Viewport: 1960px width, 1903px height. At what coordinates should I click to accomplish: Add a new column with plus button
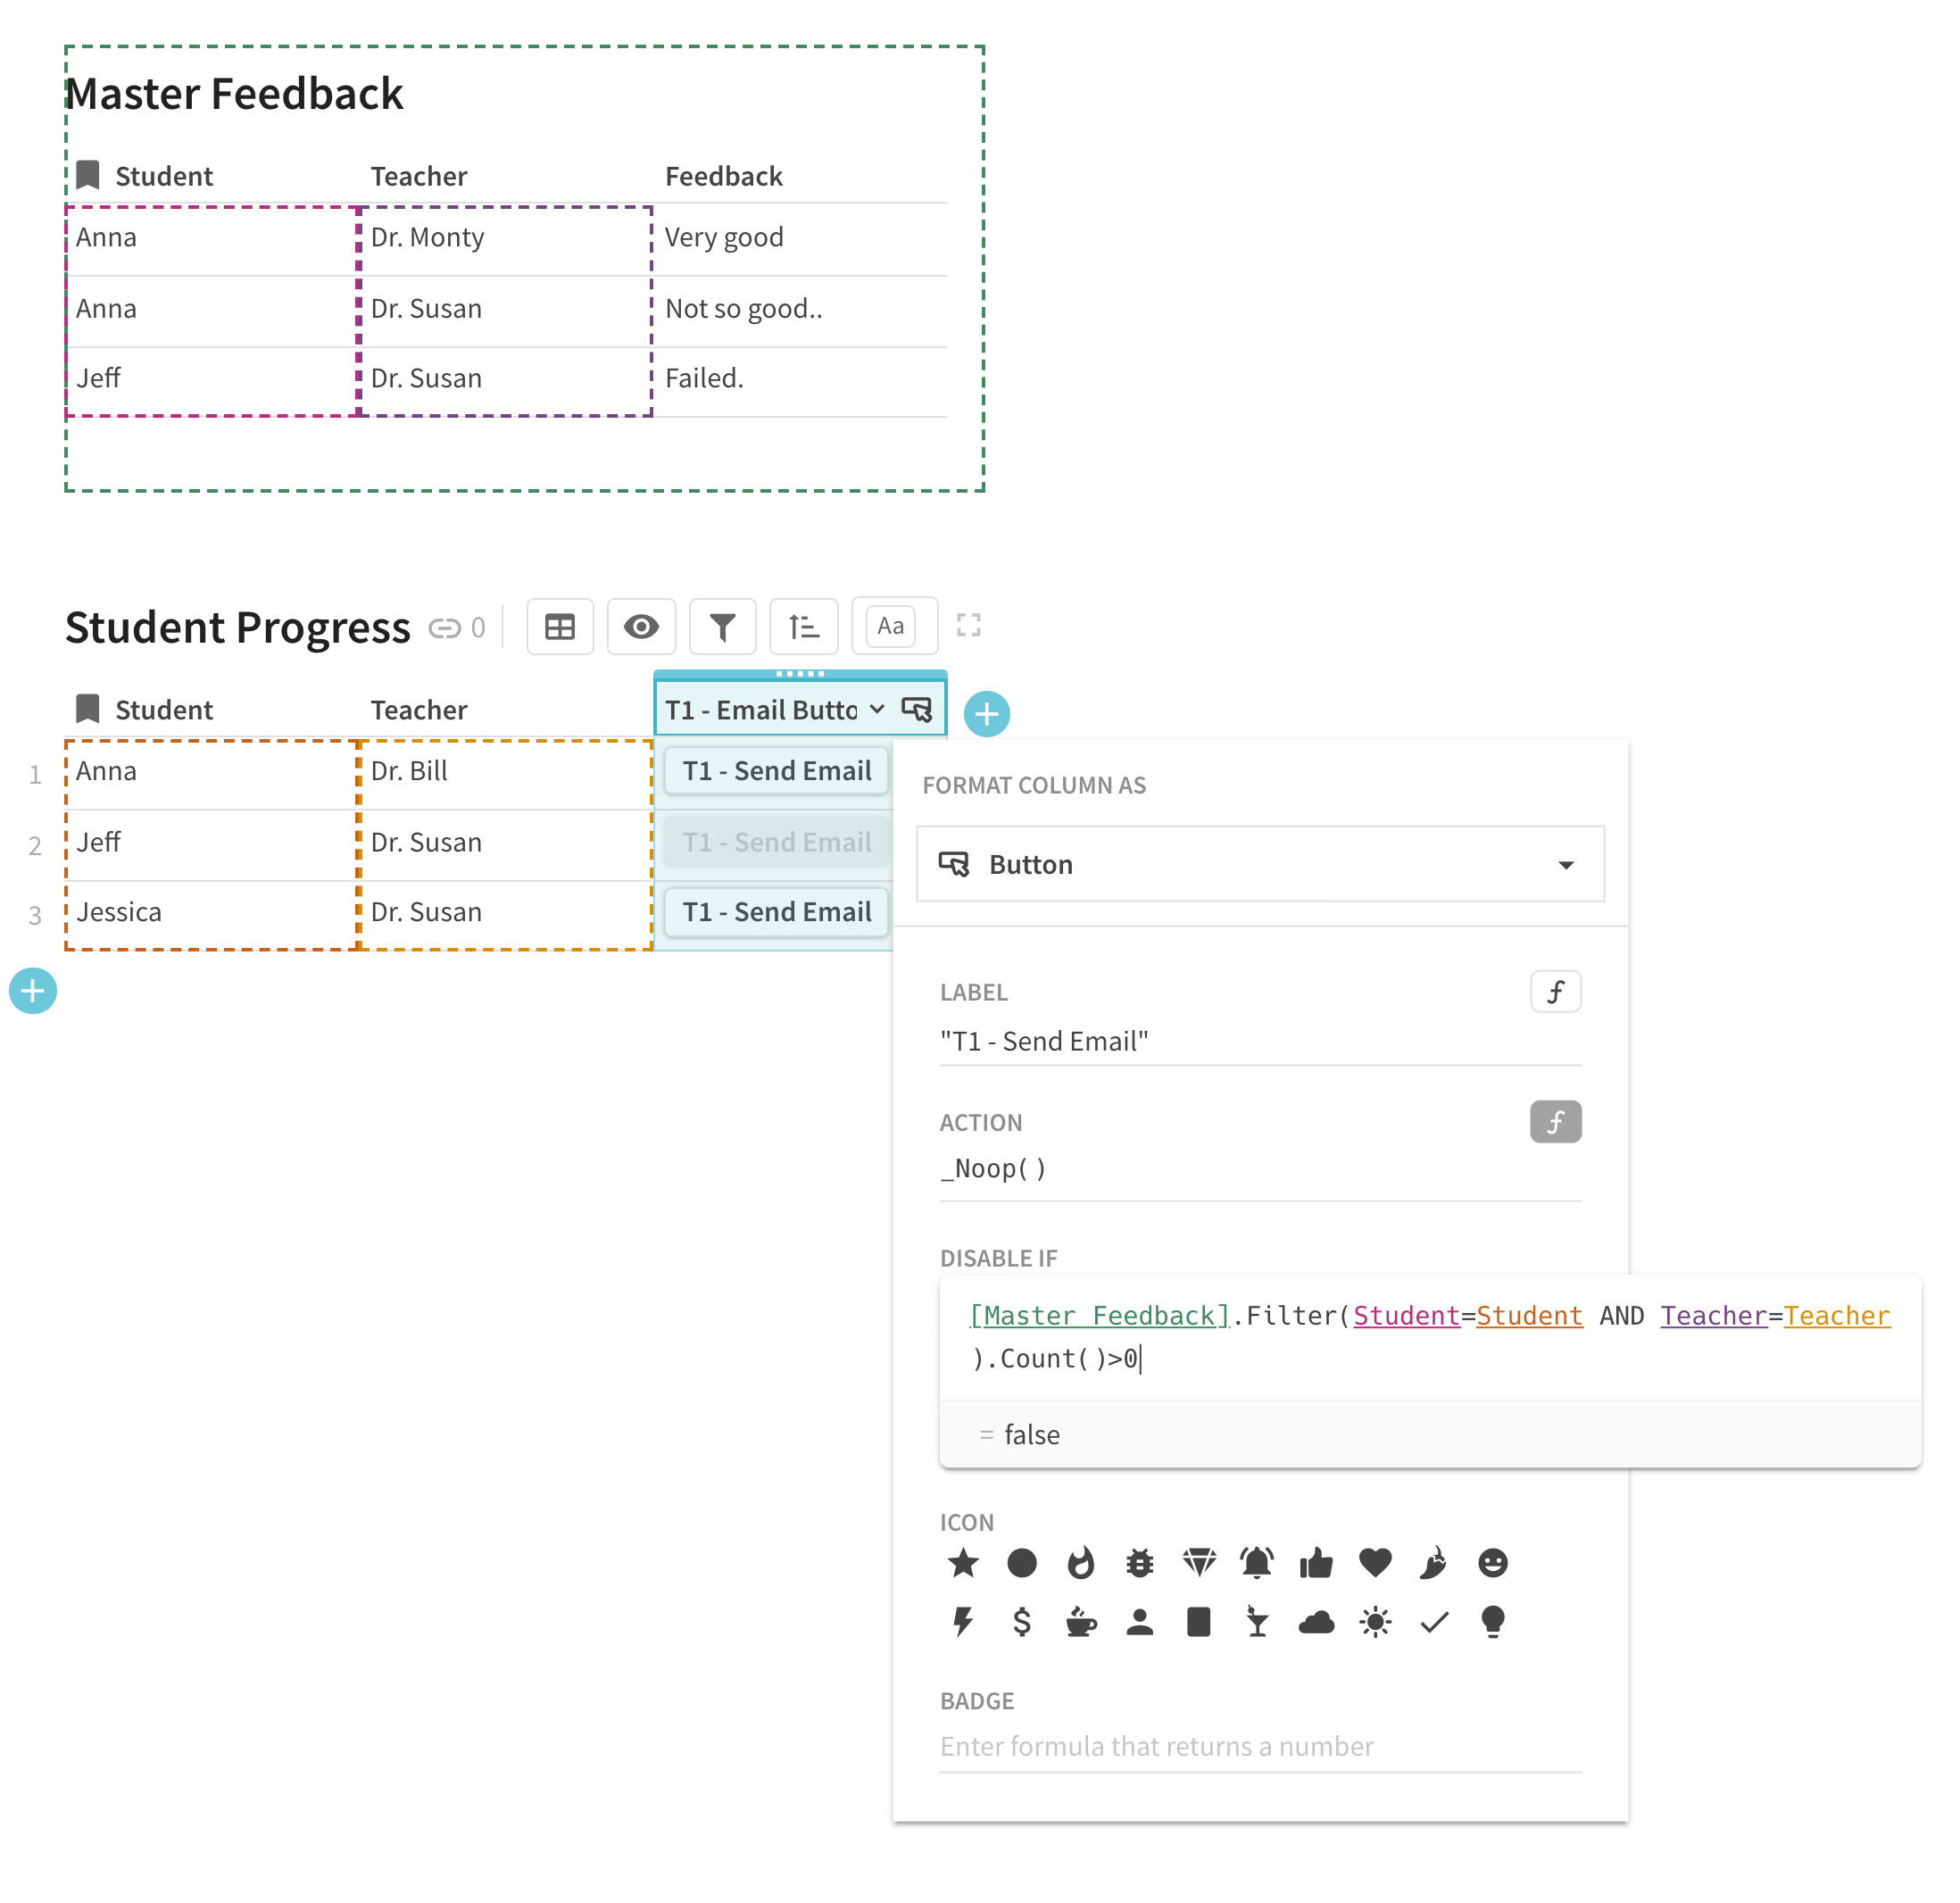[x=986, y=714]
